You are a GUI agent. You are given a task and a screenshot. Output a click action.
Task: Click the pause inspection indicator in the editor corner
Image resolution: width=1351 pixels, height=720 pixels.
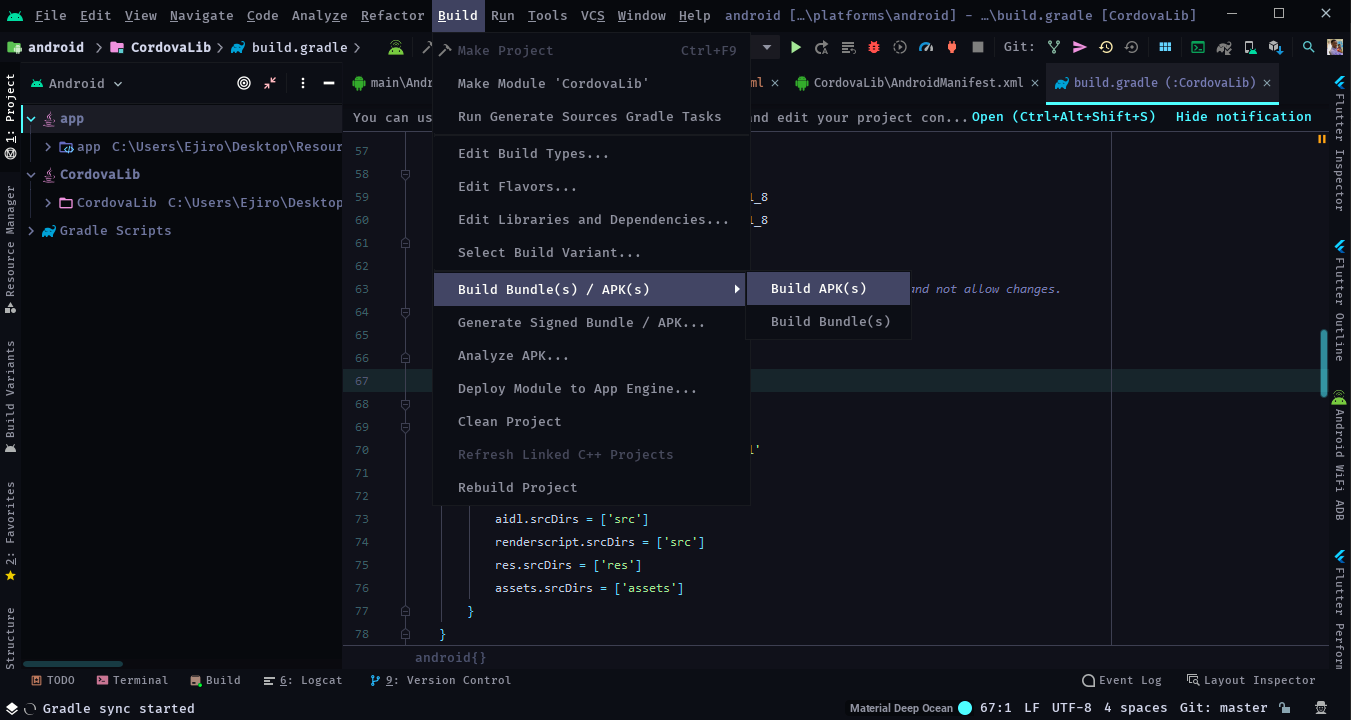[x=1322, y=141]
